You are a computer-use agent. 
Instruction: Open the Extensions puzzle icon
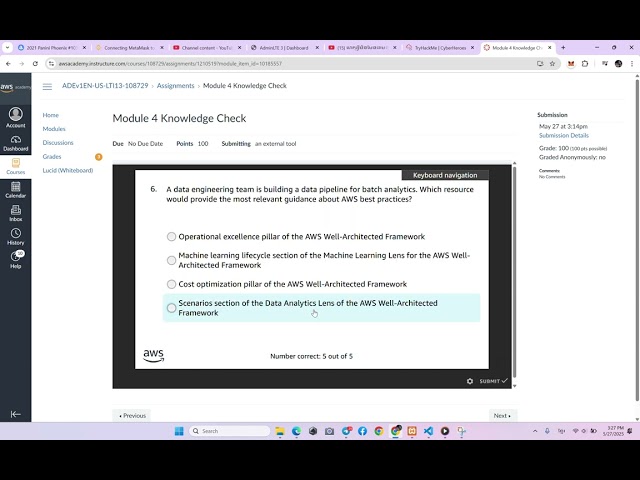(x=585, y=64)
